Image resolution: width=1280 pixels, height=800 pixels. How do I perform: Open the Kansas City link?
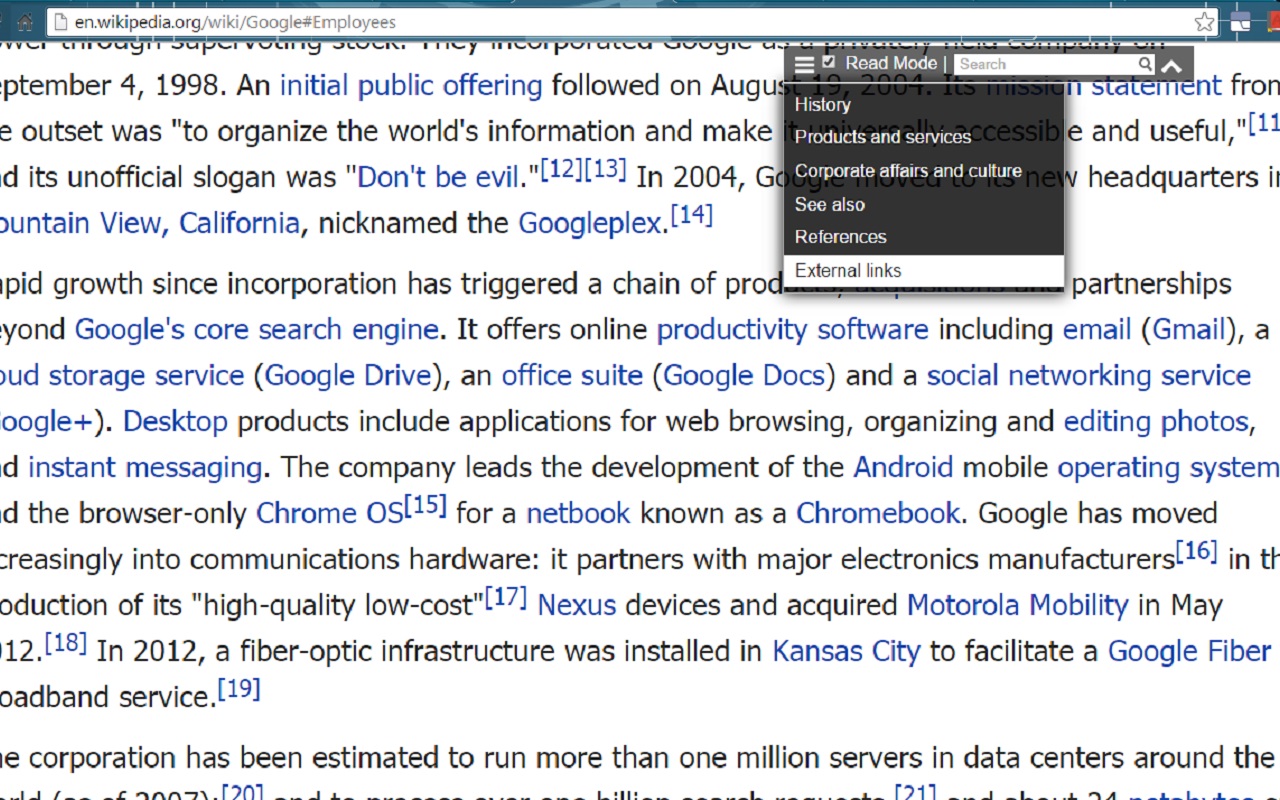click(x=846, y=651)
